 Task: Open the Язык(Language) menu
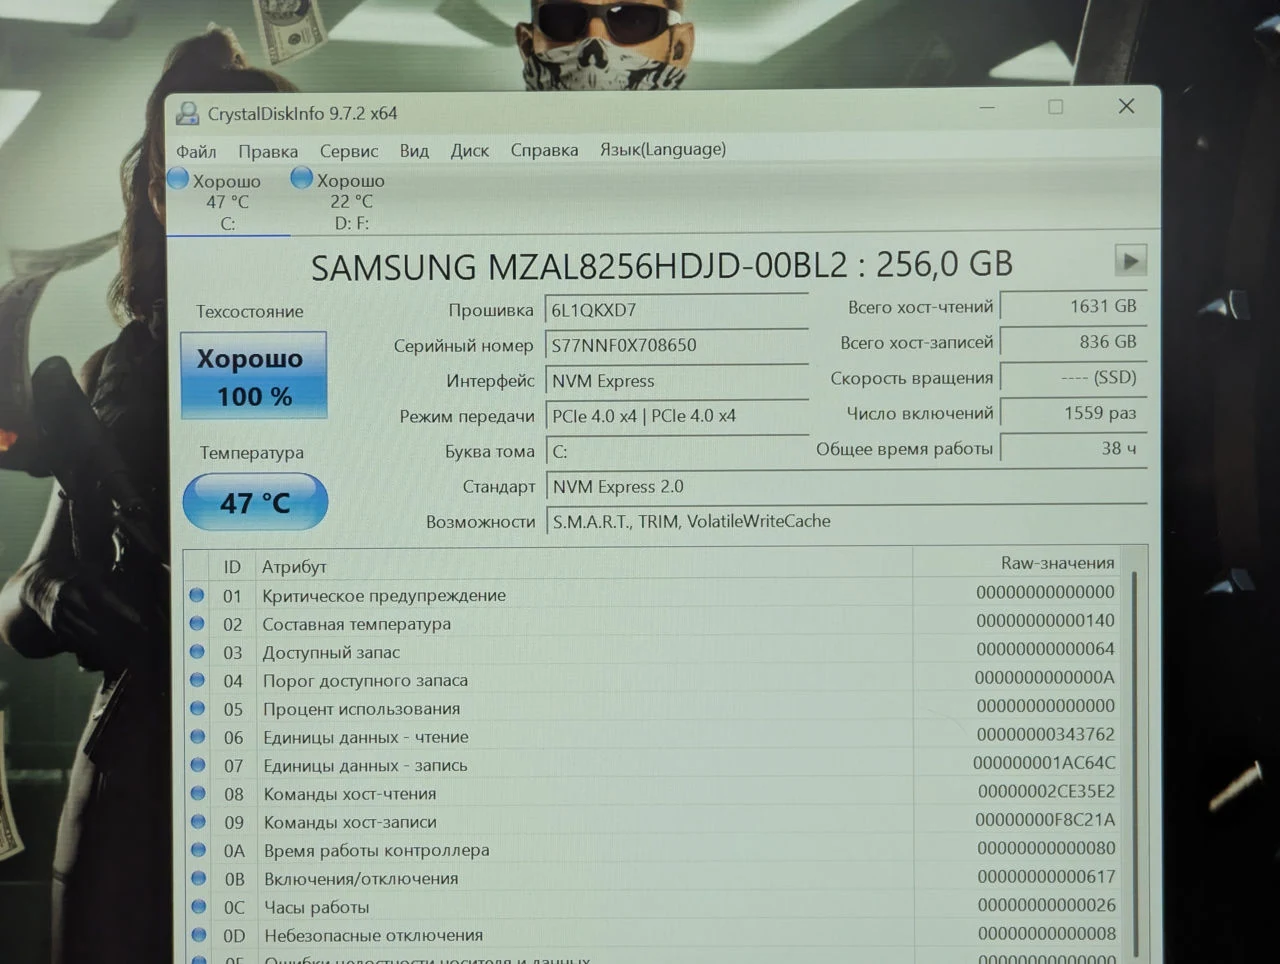pyautogui.click(x=663, y=149)
